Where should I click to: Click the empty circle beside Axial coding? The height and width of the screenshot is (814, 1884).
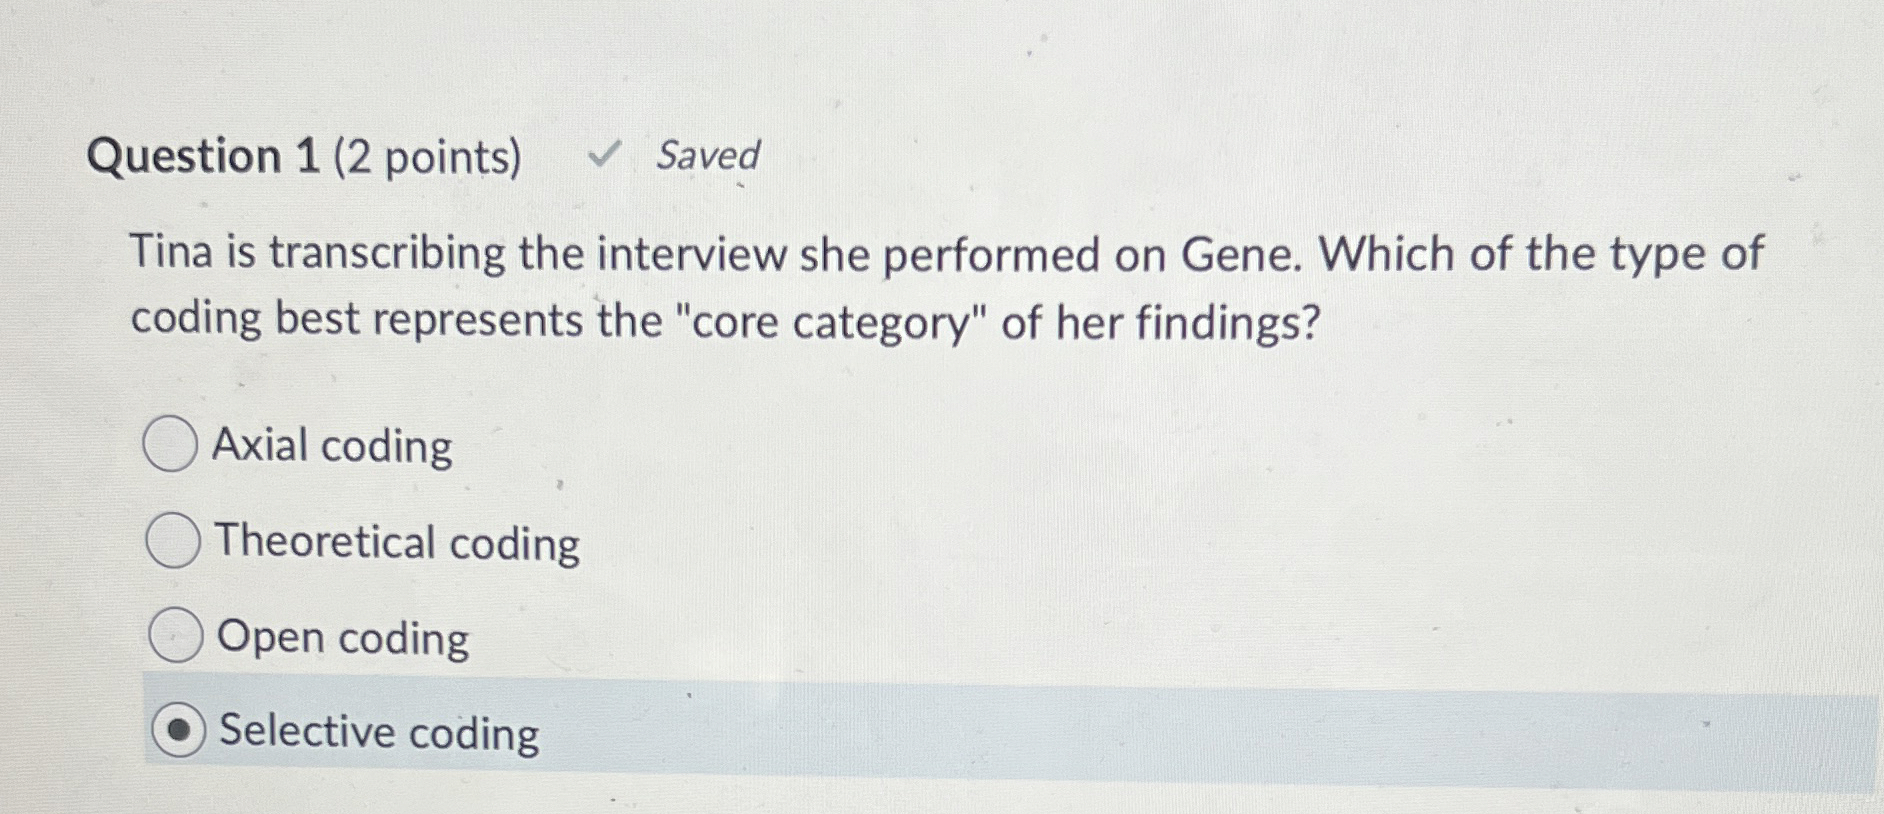point(168,443)
